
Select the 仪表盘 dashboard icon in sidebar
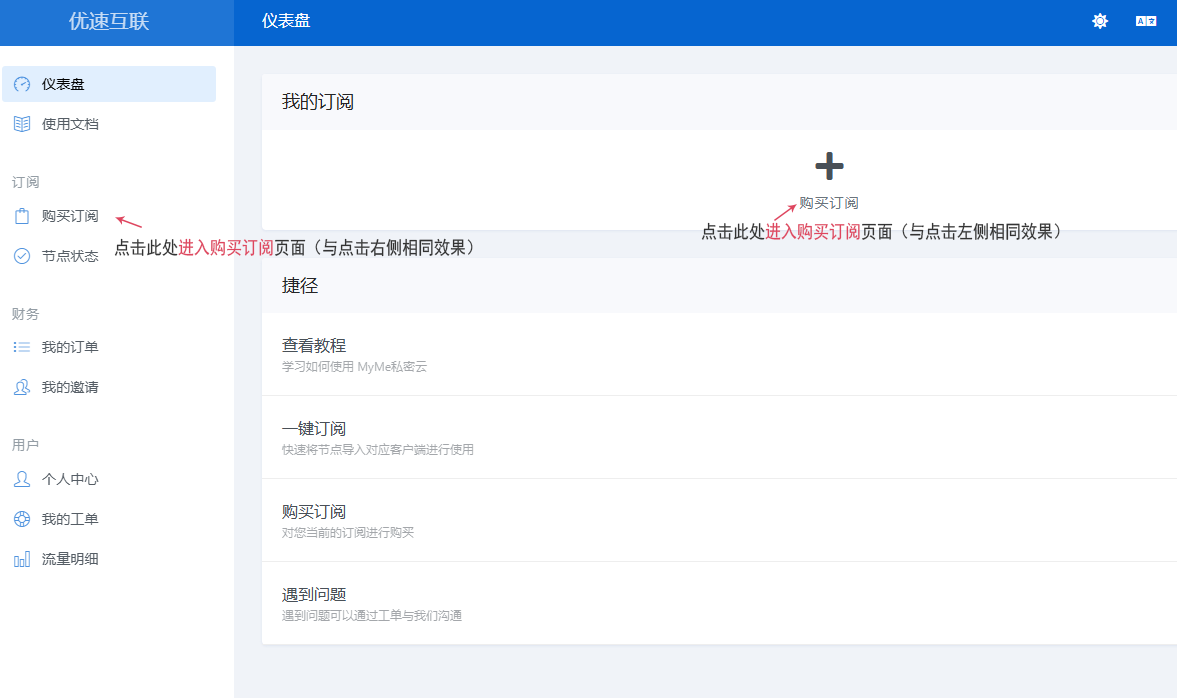click(x=21, y=84)
